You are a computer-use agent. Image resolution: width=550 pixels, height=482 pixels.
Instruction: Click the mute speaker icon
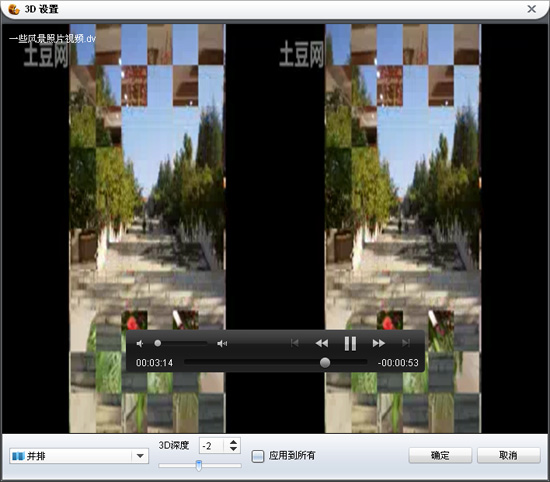[x=140, y=343]
